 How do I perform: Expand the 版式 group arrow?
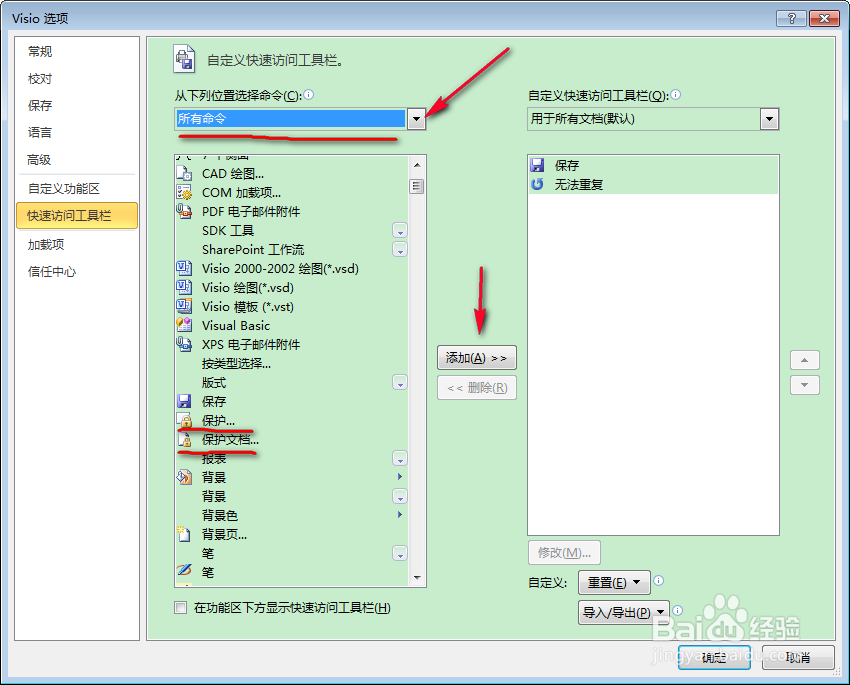coord(400,383)
